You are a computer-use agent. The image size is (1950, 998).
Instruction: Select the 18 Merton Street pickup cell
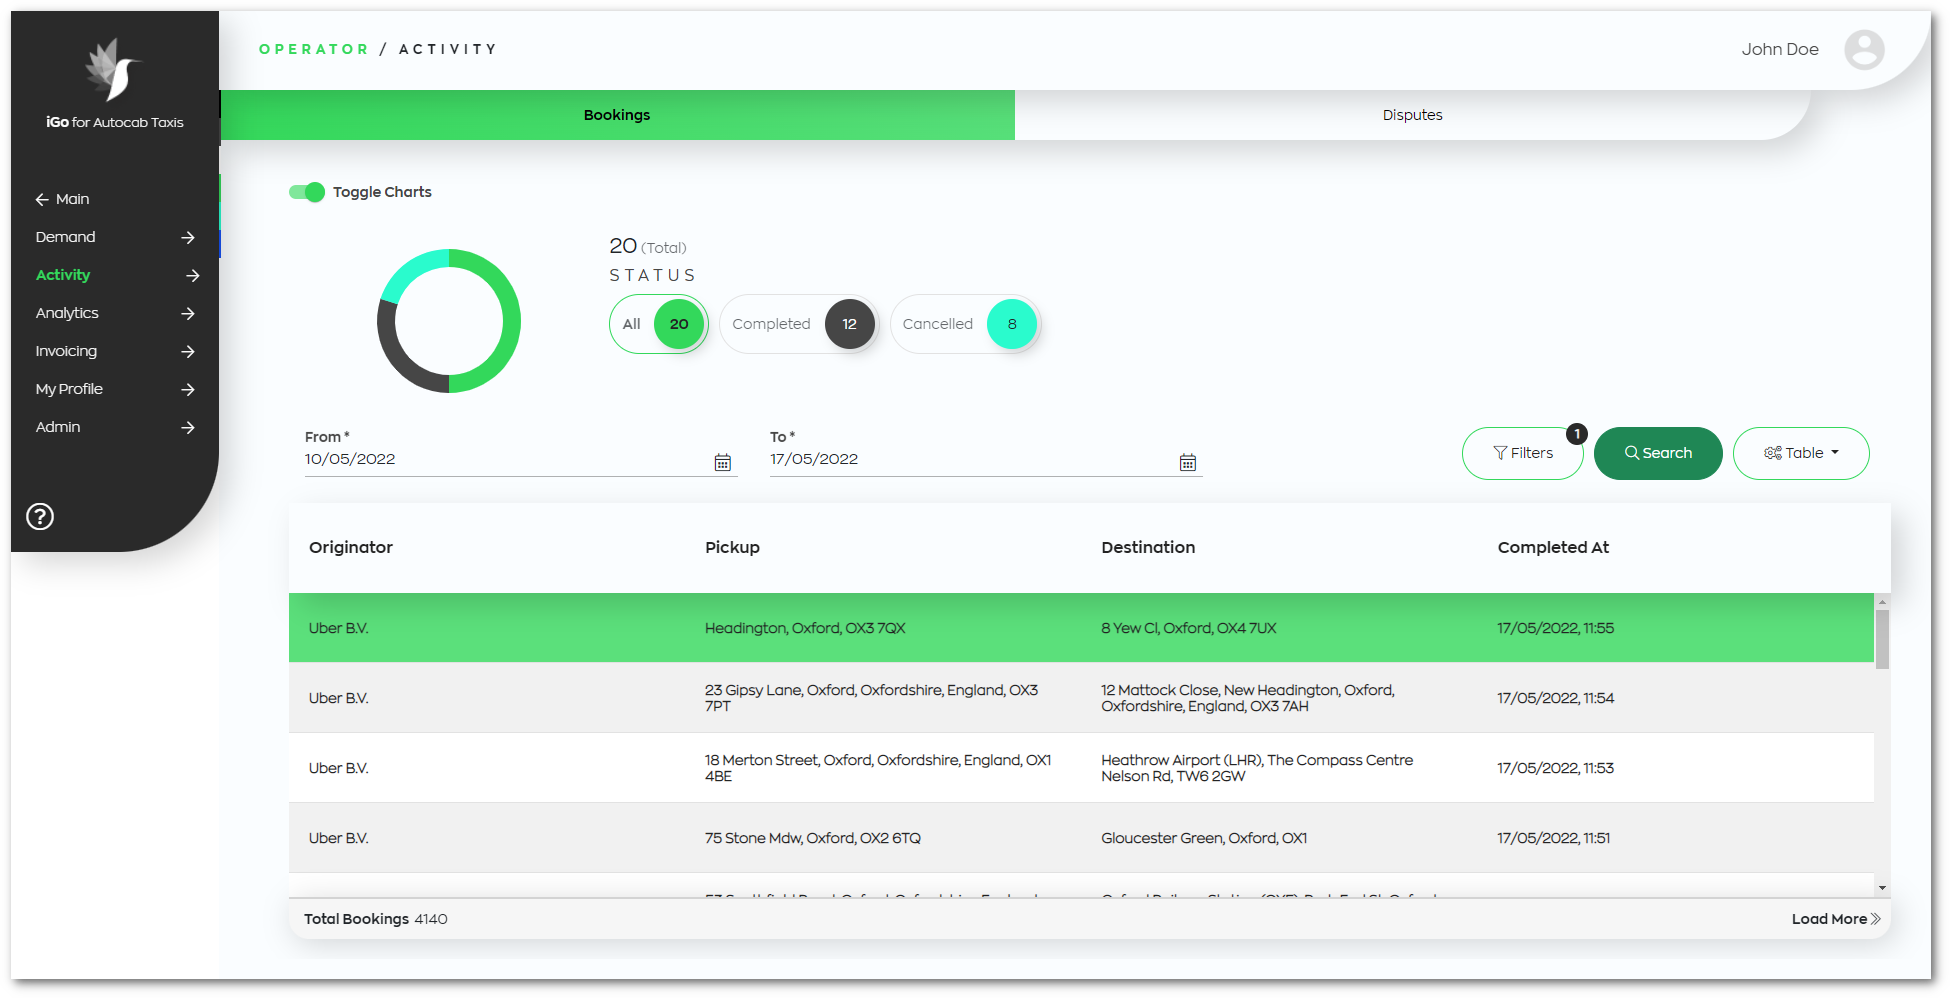[878, 768]
